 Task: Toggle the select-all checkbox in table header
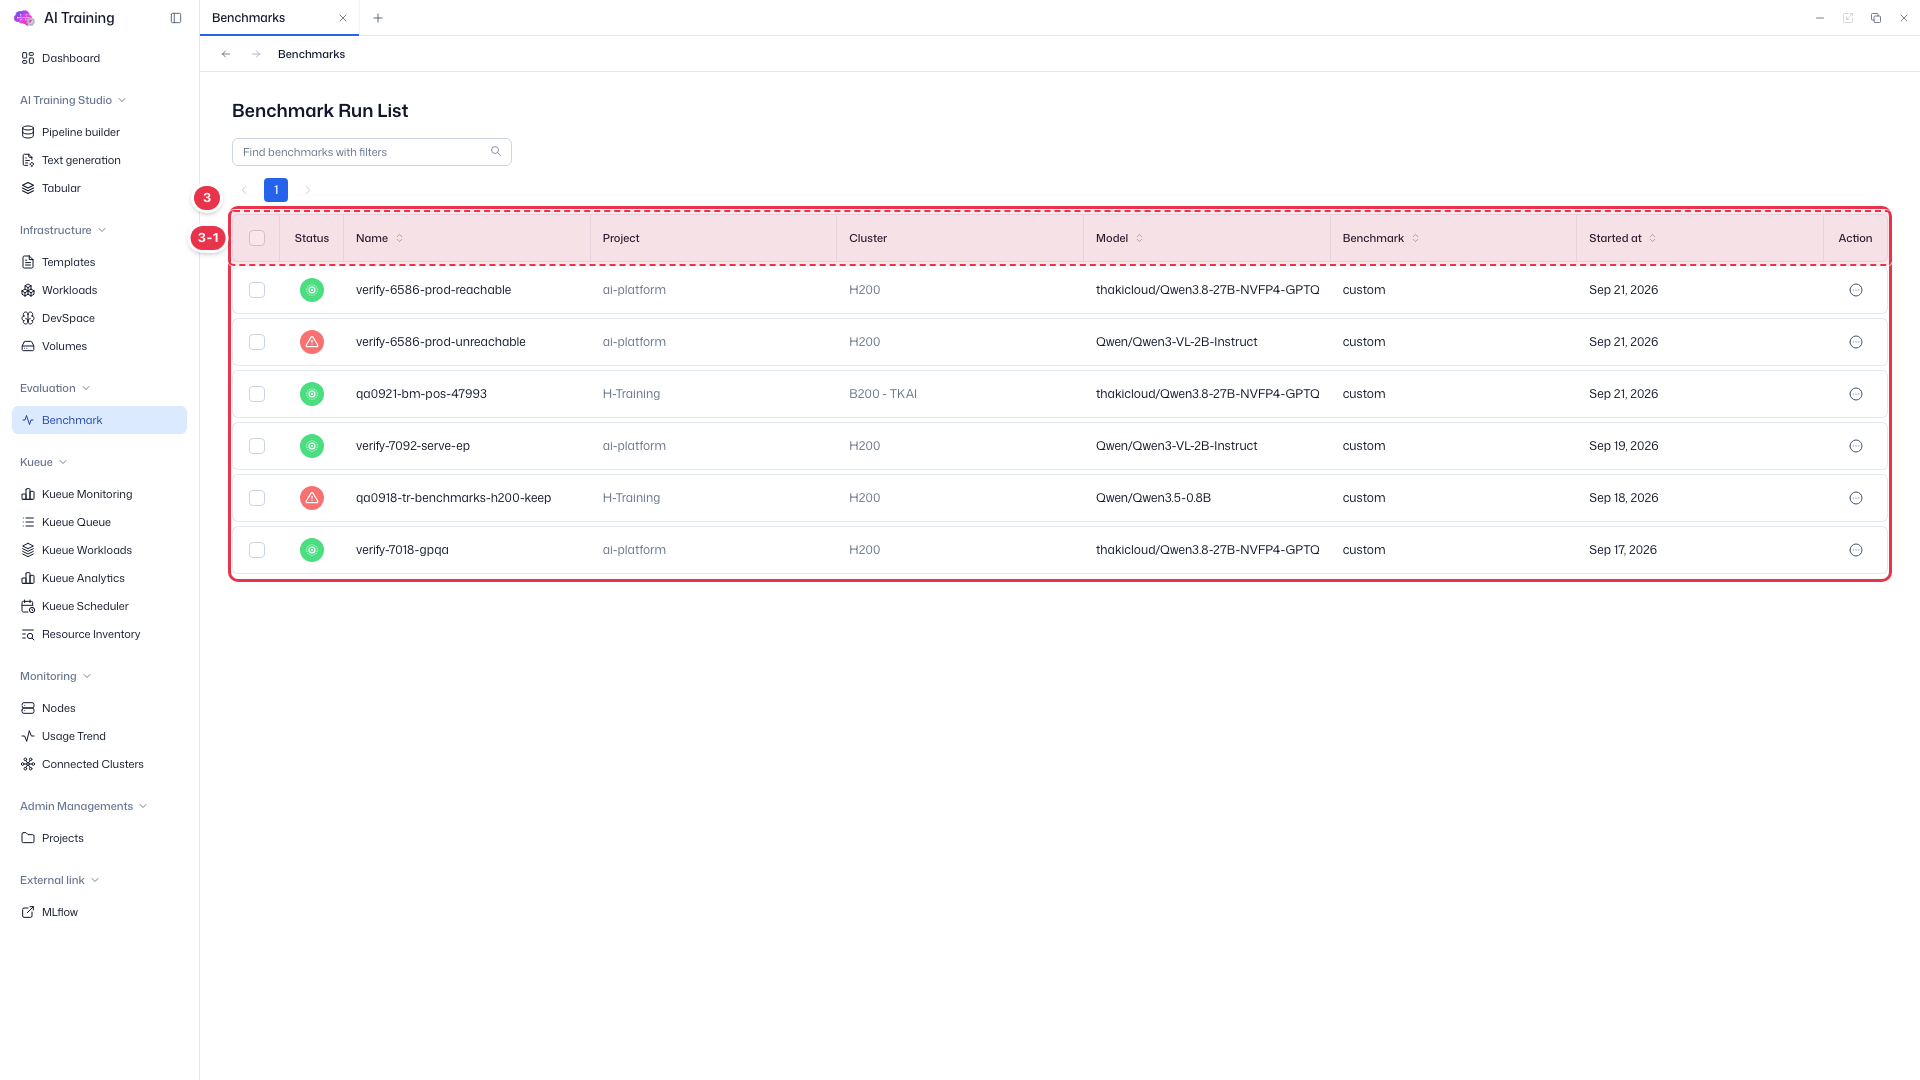coord(257,238)
